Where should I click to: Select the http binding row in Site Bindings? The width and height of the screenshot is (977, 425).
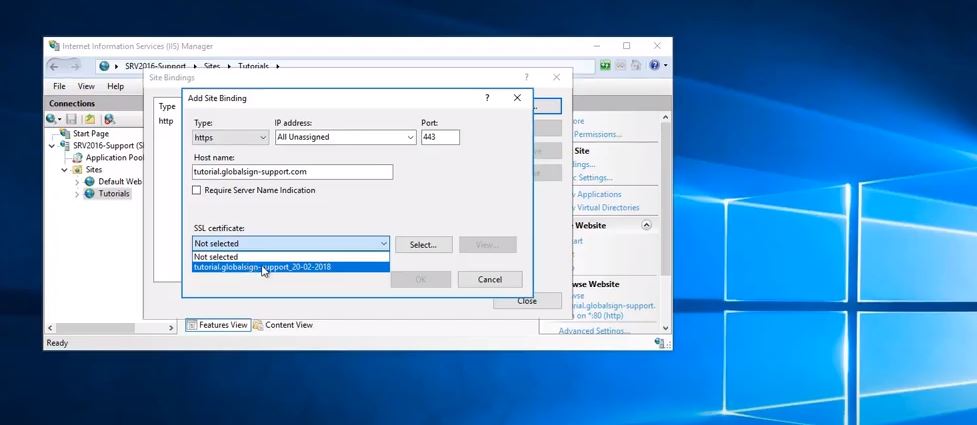pyautogui.click(x=166, y=121)
